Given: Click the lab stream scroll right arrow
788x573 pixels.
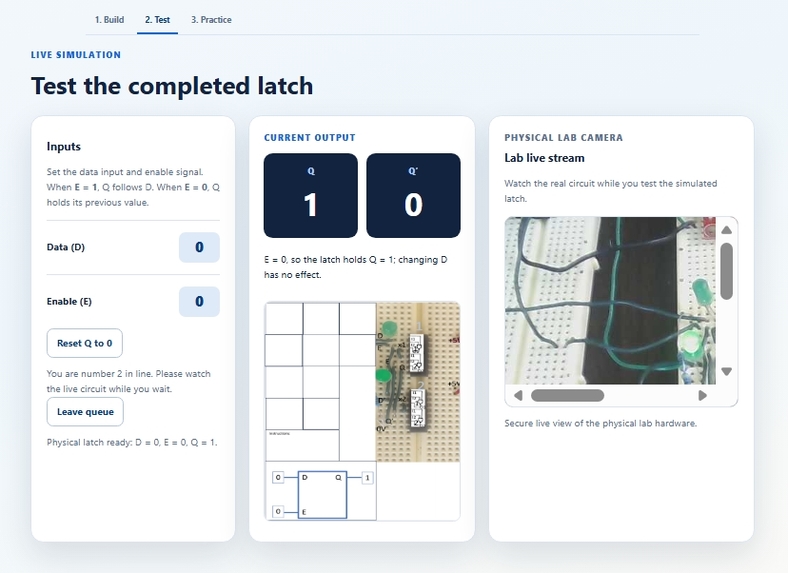Looking at the screenshot, I should 703,396.
